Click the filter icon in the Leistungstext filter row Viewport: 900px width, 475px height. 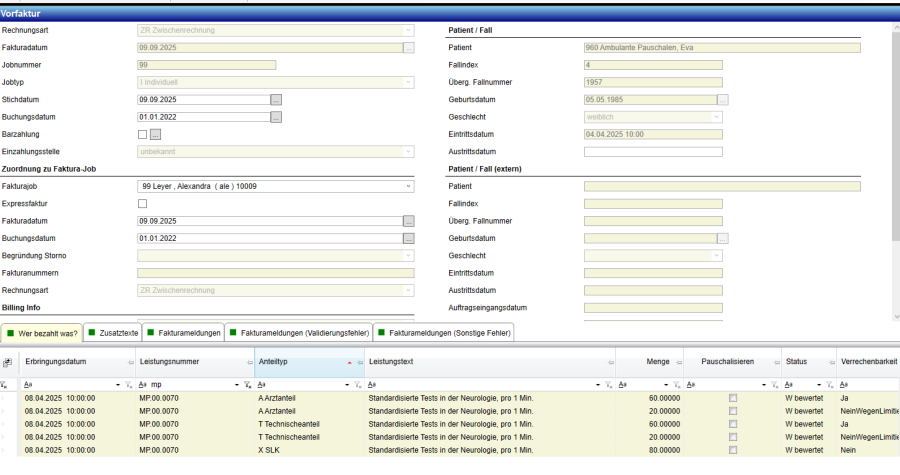(609, 384)
